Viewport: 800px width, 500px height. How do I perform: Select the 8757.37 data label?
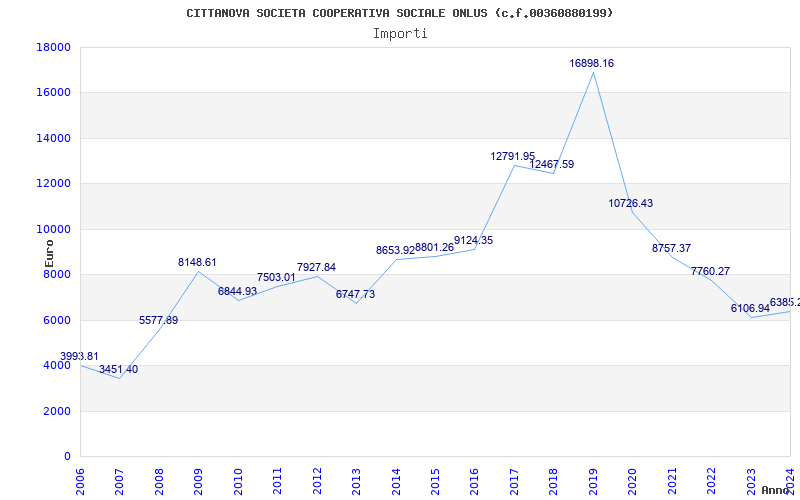point(671,248)
